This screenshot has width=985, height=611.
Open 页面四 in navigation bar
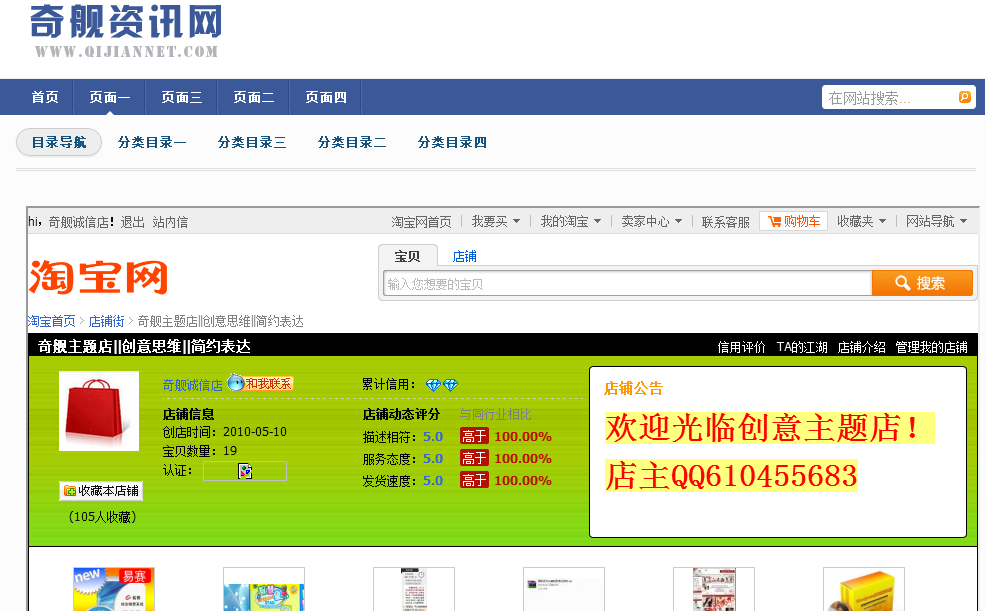pyautogui.click(x=325, y=97)
